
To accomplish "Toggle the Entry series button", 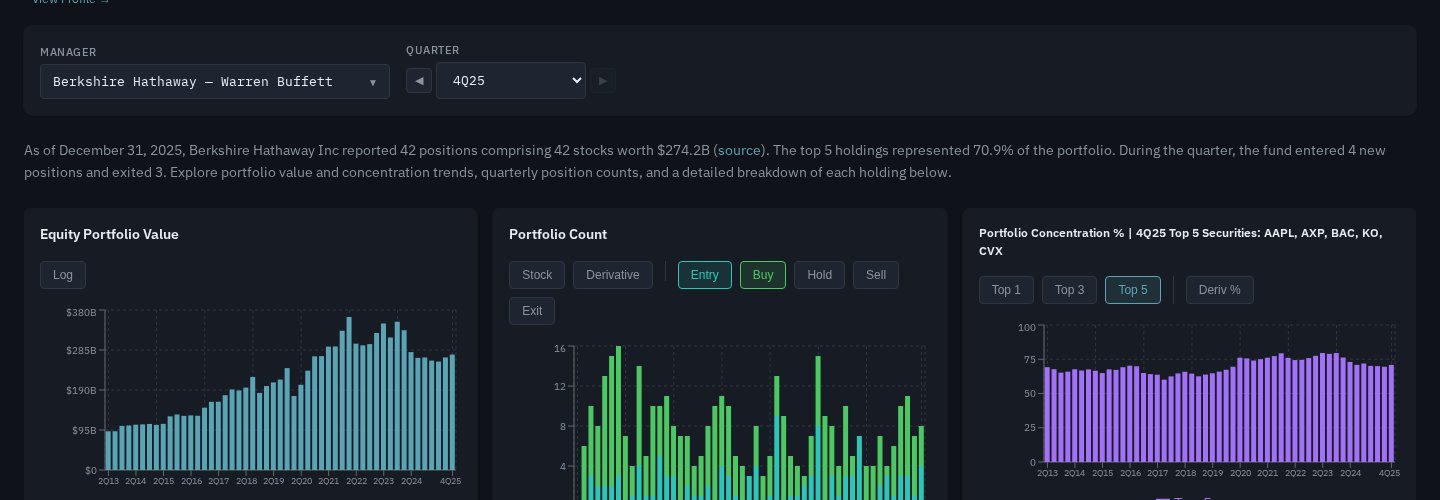I will coord(705,275).
